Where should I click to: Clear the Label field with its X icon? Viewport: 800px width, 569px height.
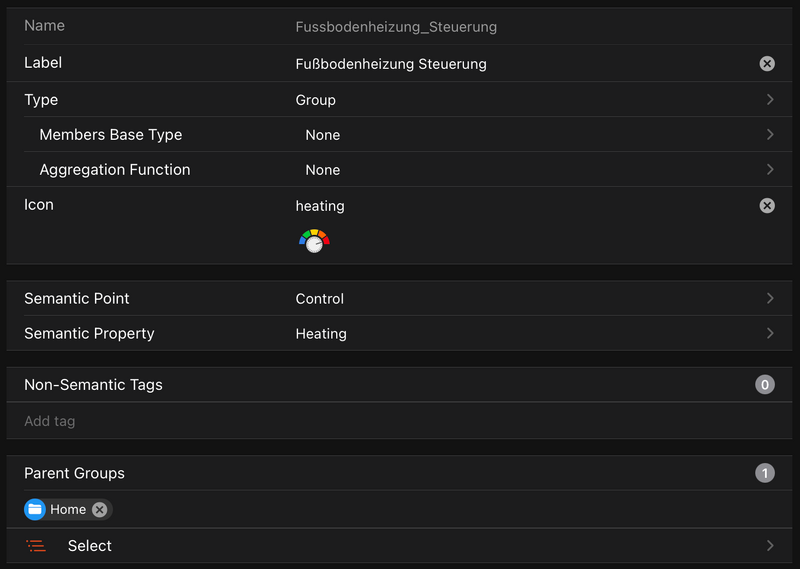(x=767, y=64)
